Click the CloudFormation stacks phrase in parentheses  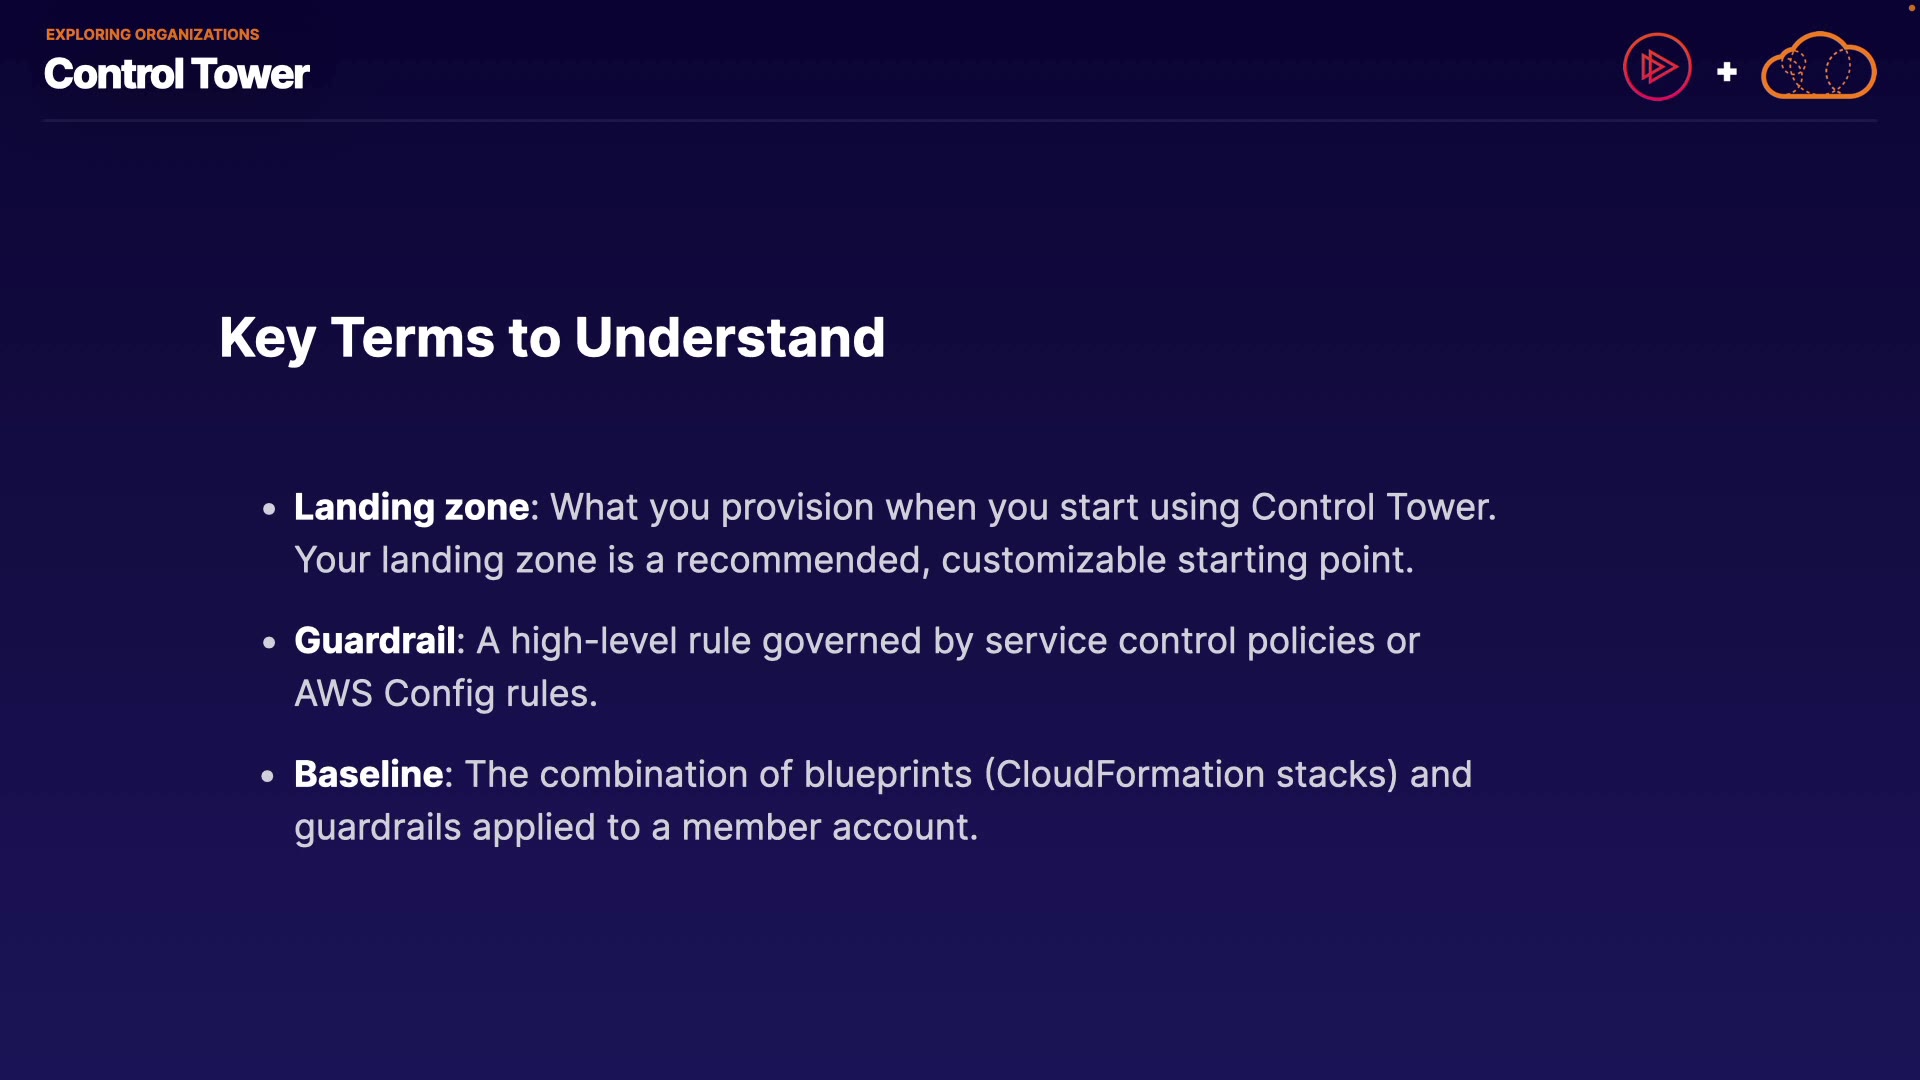pyautogui.click(x=1190, y=774)
